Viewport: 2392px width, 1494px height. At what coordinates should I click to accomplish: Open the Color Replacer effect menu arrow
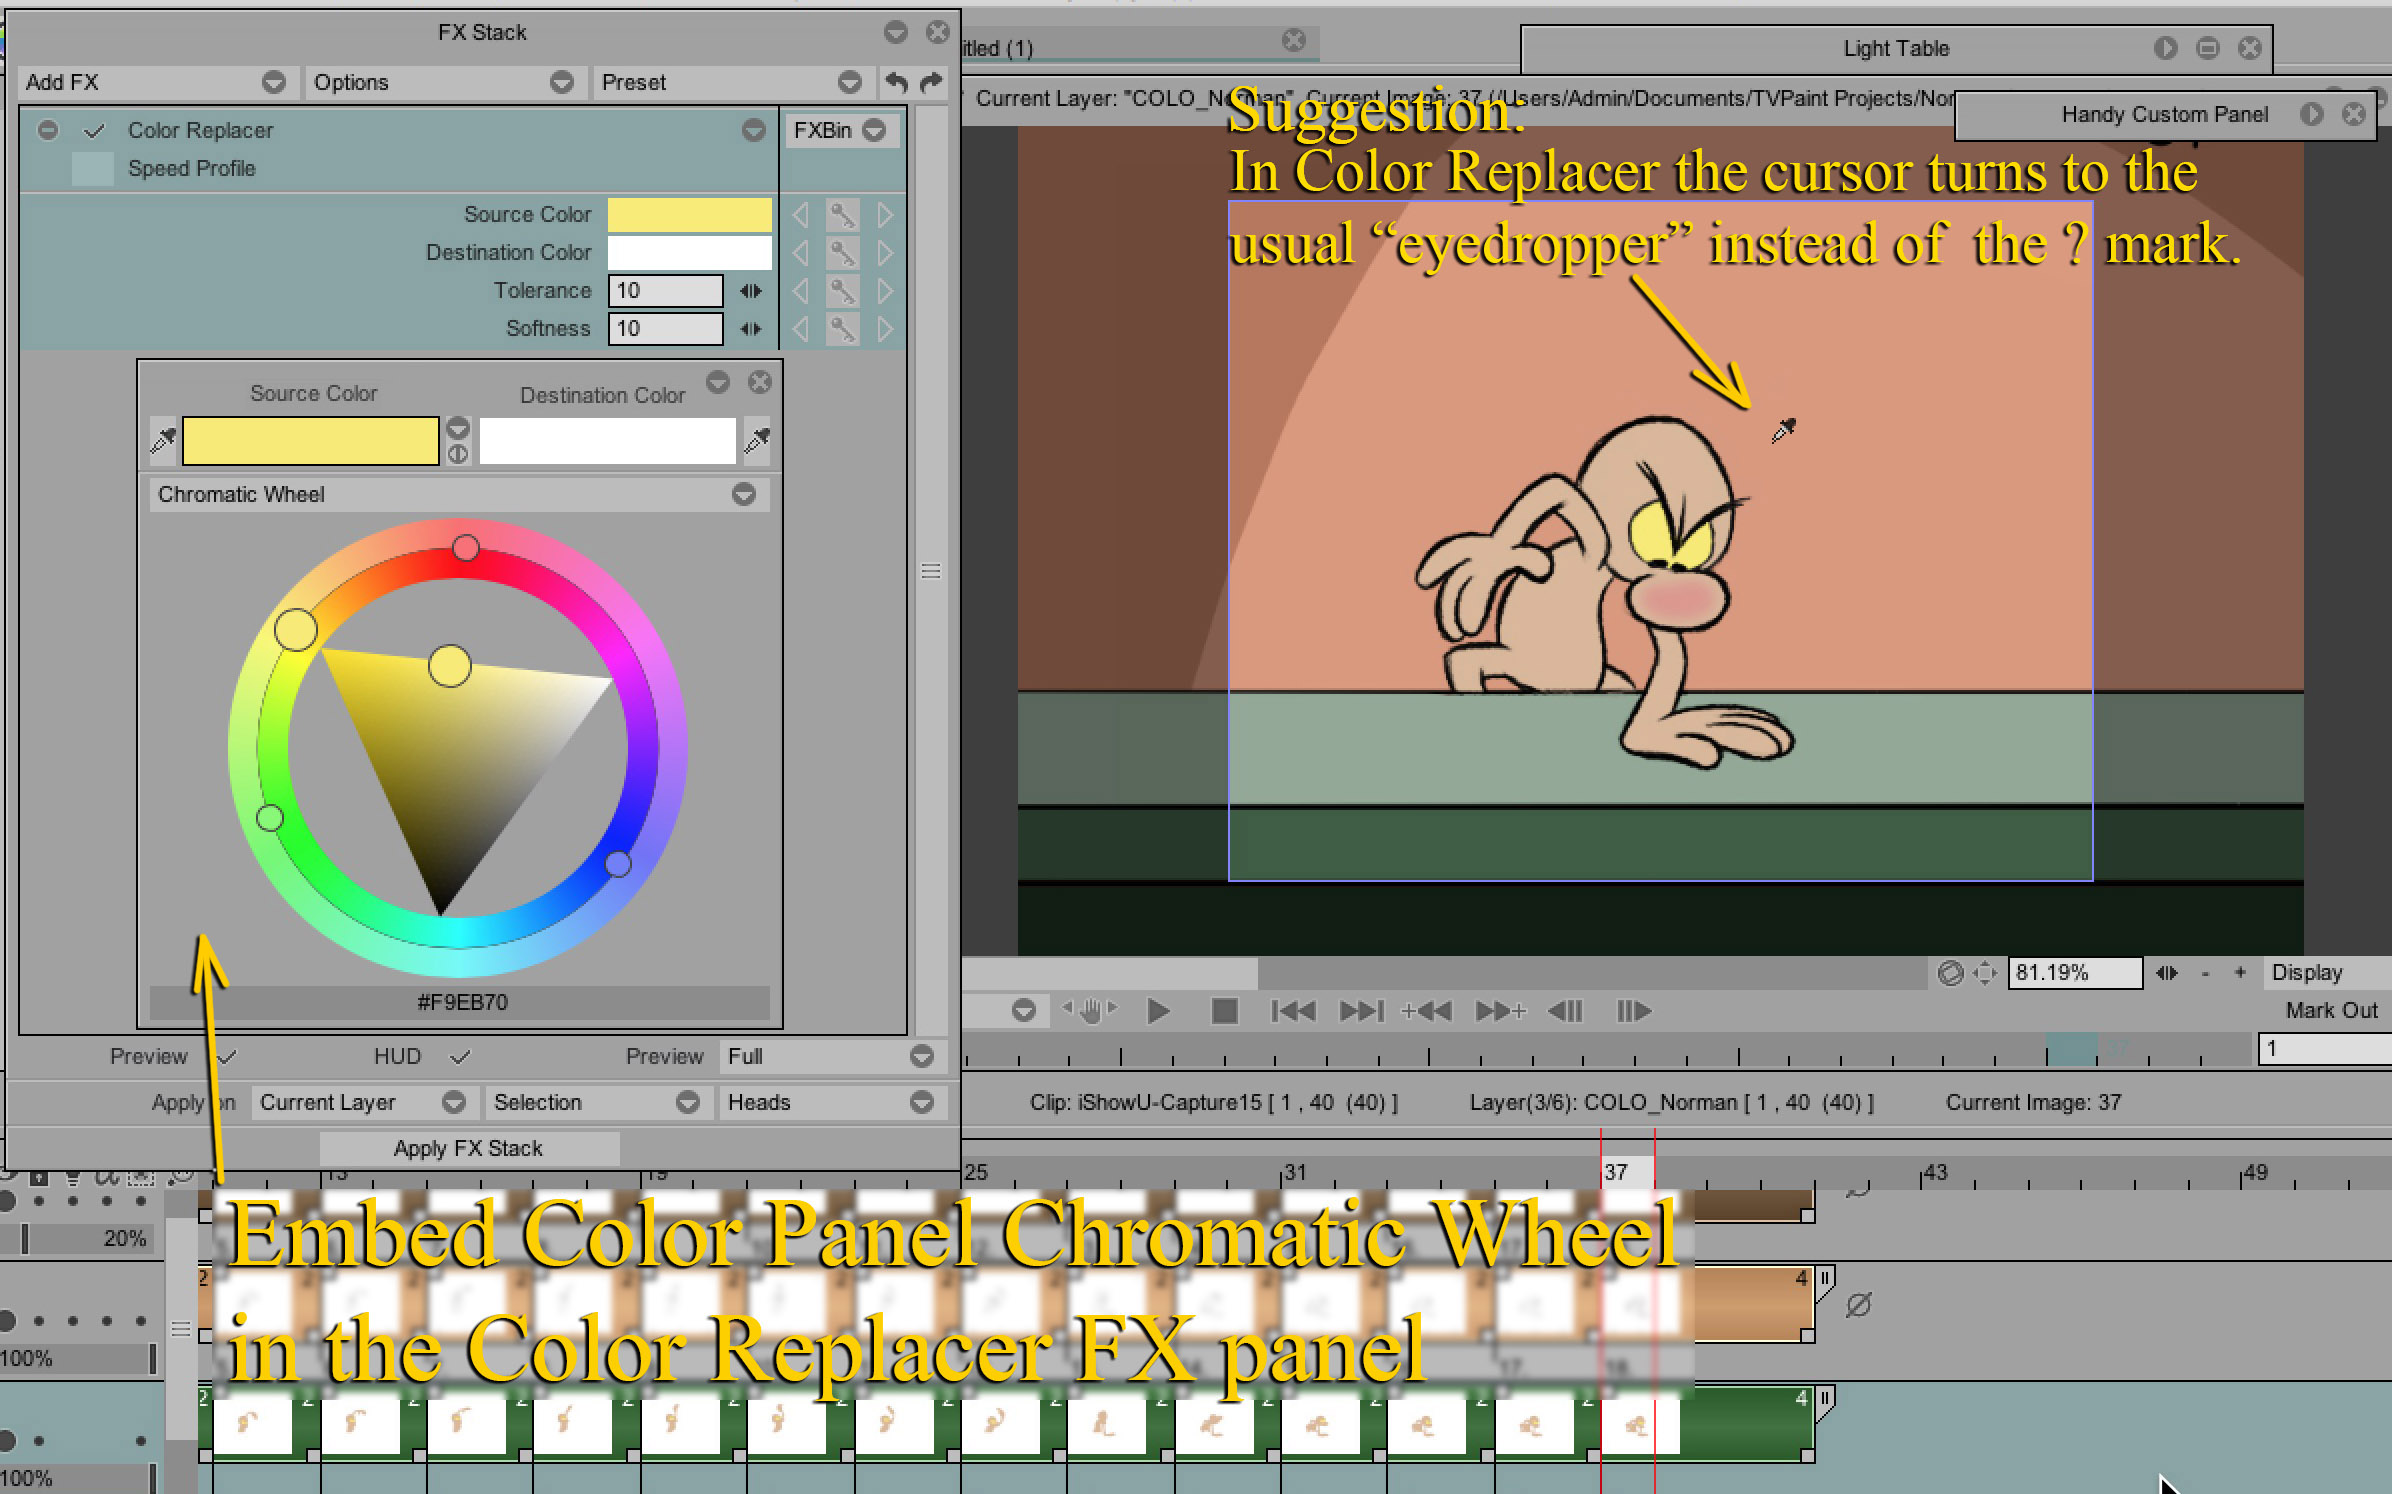point(754,130)
